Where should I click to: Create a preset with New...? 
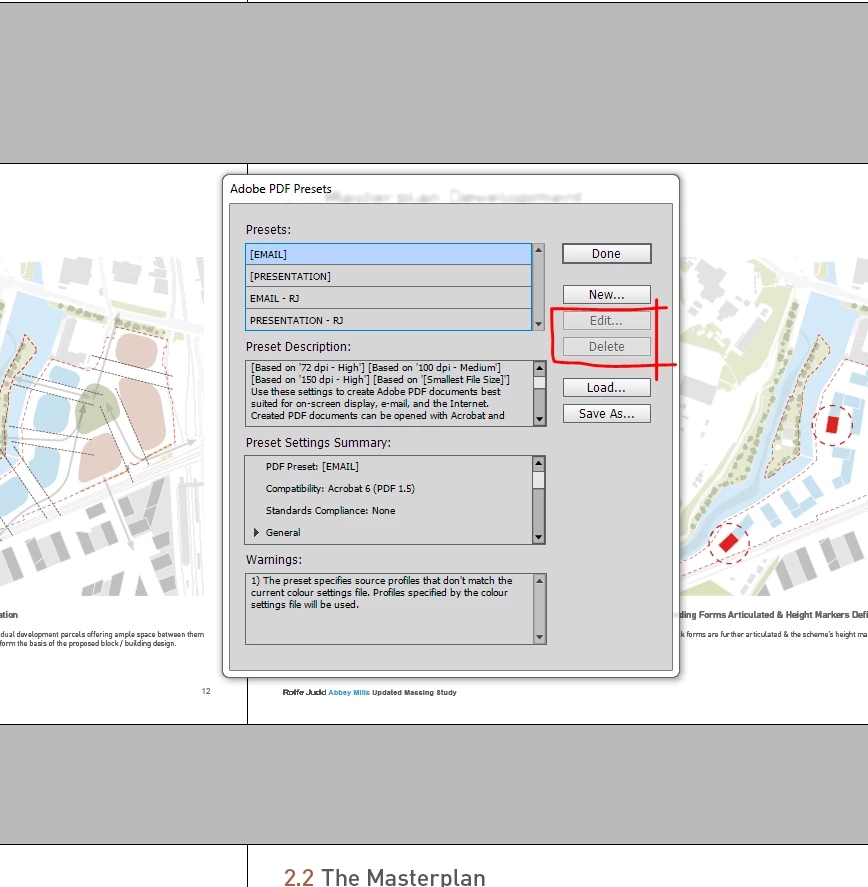tap(607, 295)
